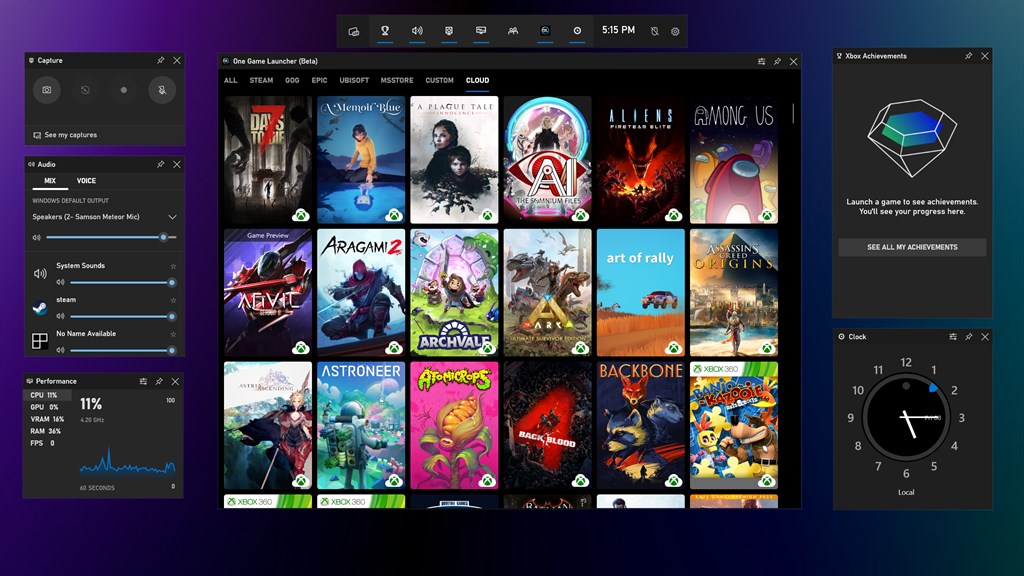Click the 5:15 PM time display
Viewport: 1024px width, 576px height.
pos(618,30)
